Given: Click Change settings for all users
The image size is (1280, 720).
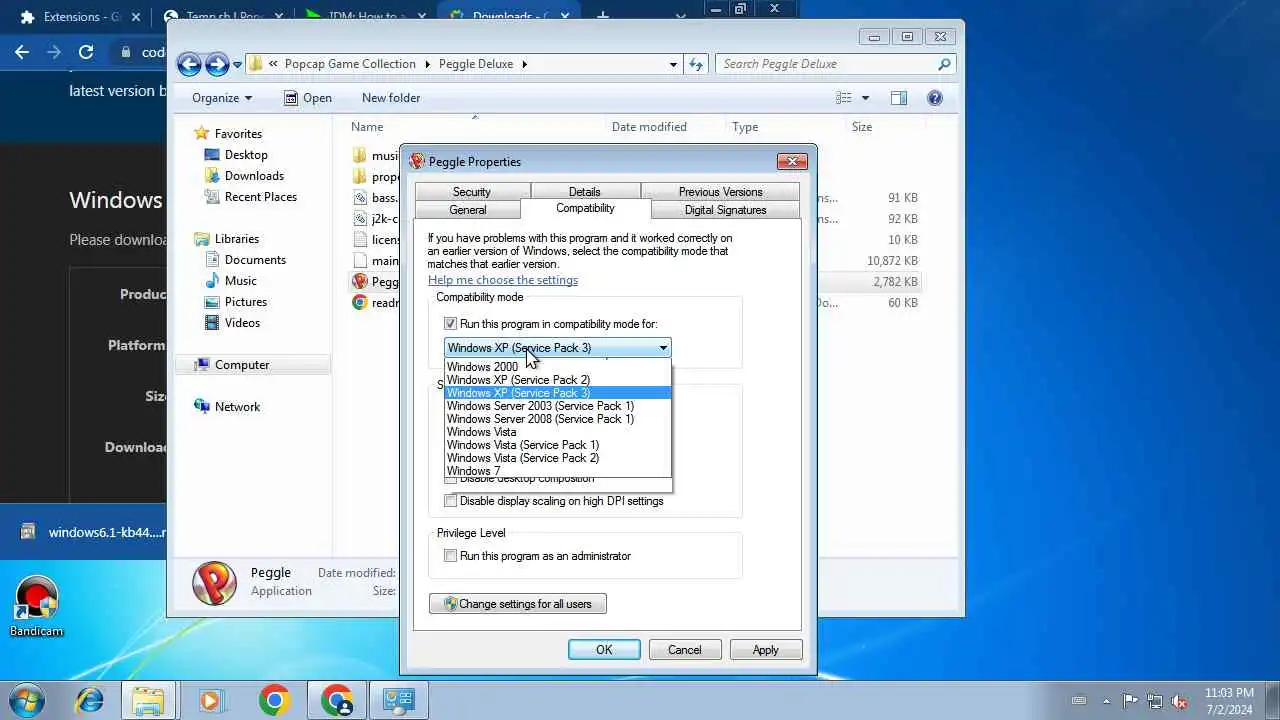Looking at the screenshot, I should pyautogui.click(x=518, y=604).
